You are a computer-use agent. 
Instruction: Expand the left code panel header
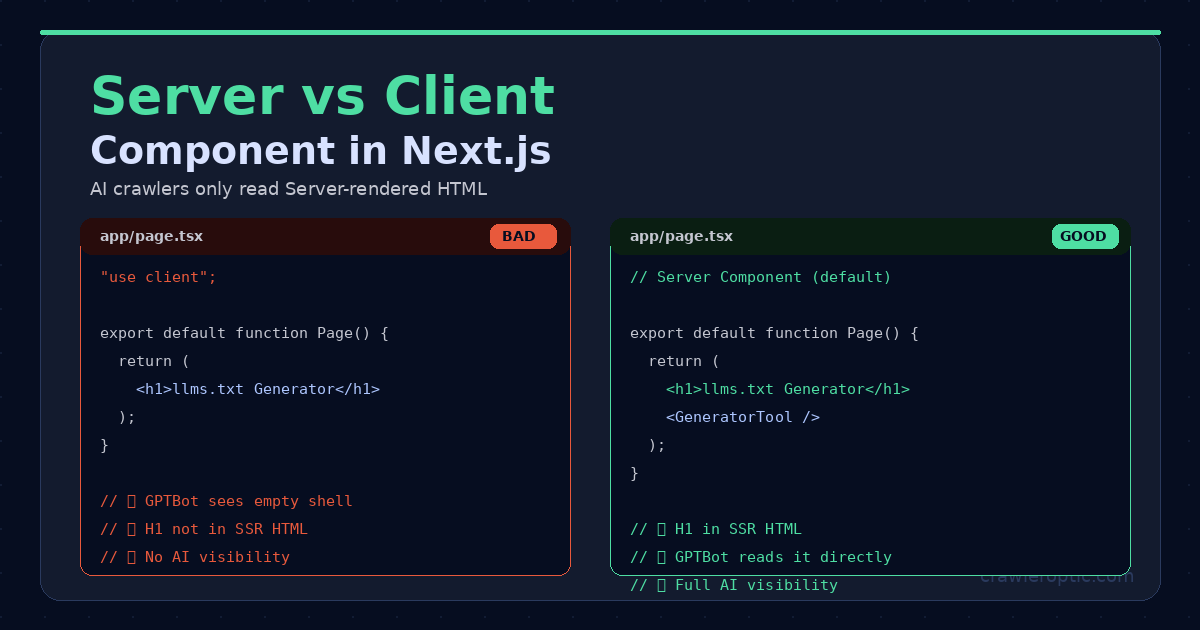coord(325,236)
